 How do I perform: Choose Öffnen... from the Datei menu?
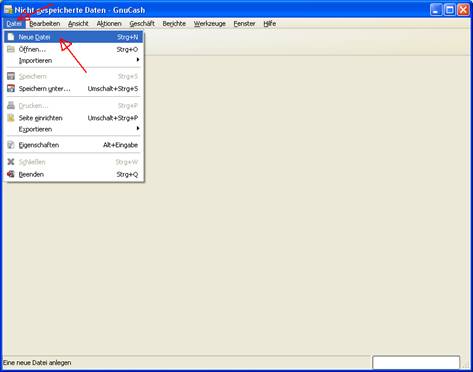[x=73, y=49]
